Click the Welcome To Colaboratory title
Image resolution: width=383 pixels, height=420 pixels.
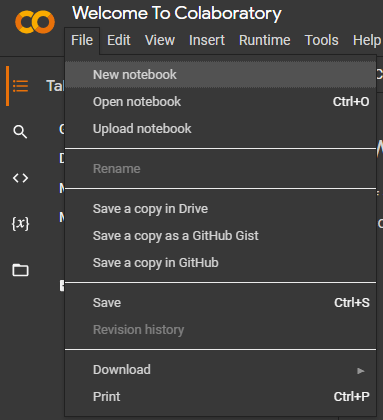pos(177,13)
